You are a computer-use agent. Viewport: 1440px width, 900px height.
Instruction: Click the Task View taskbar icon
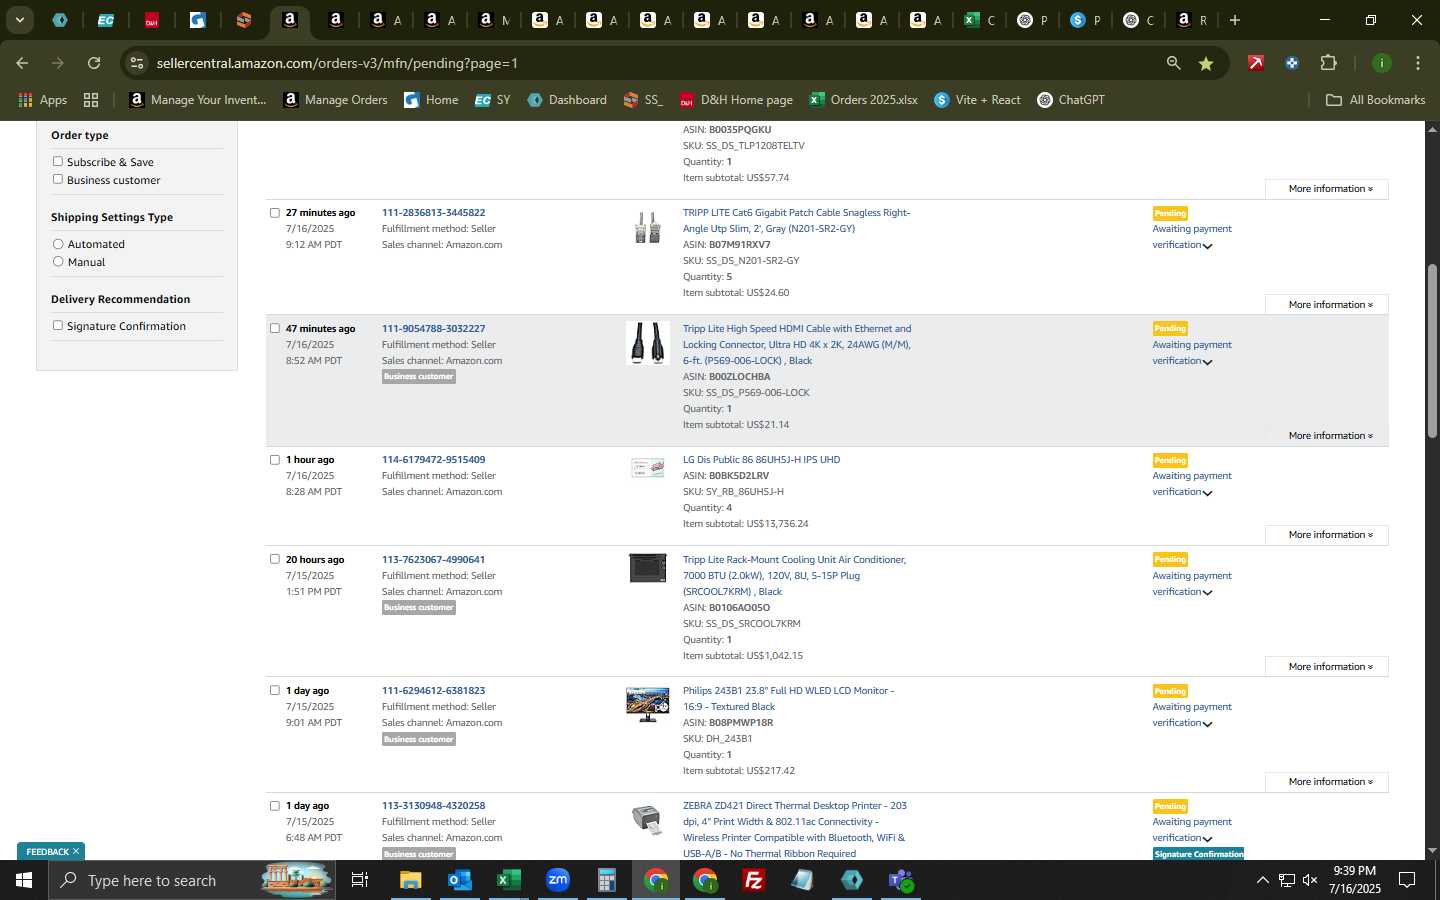point(359,880)
